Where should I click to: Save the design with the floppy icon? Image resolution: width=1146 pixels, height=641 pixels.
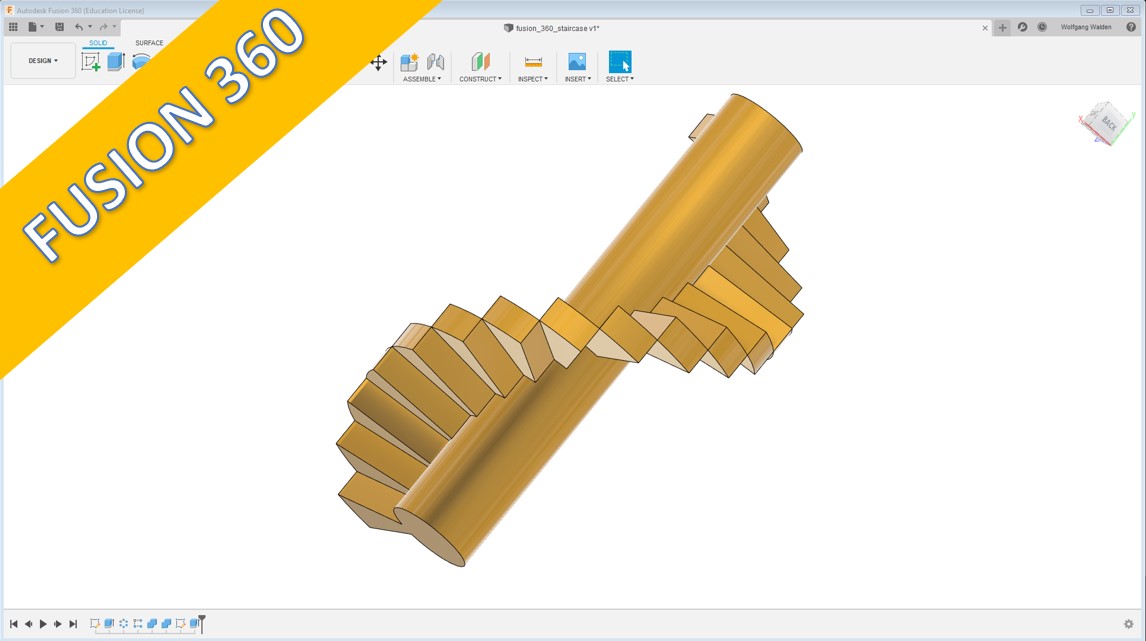click(x=59, y=27)
